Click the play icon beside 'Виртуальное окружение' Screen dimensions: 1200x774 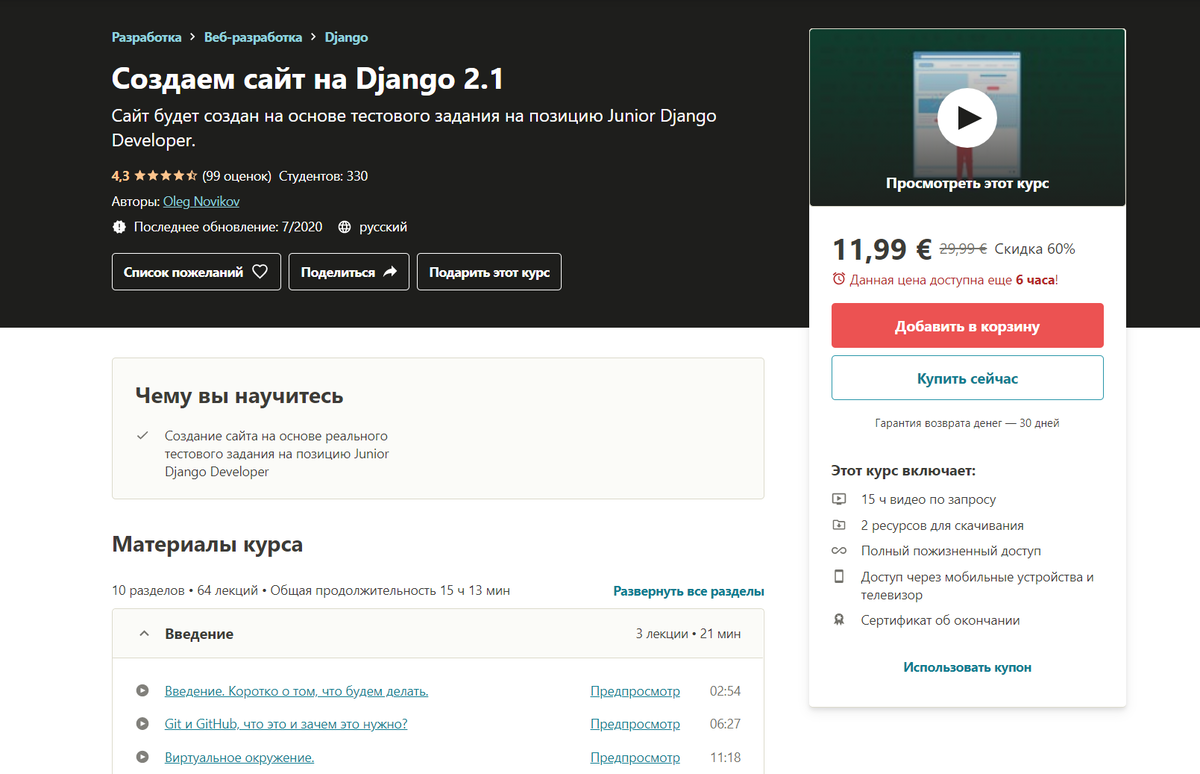(143, 757)
